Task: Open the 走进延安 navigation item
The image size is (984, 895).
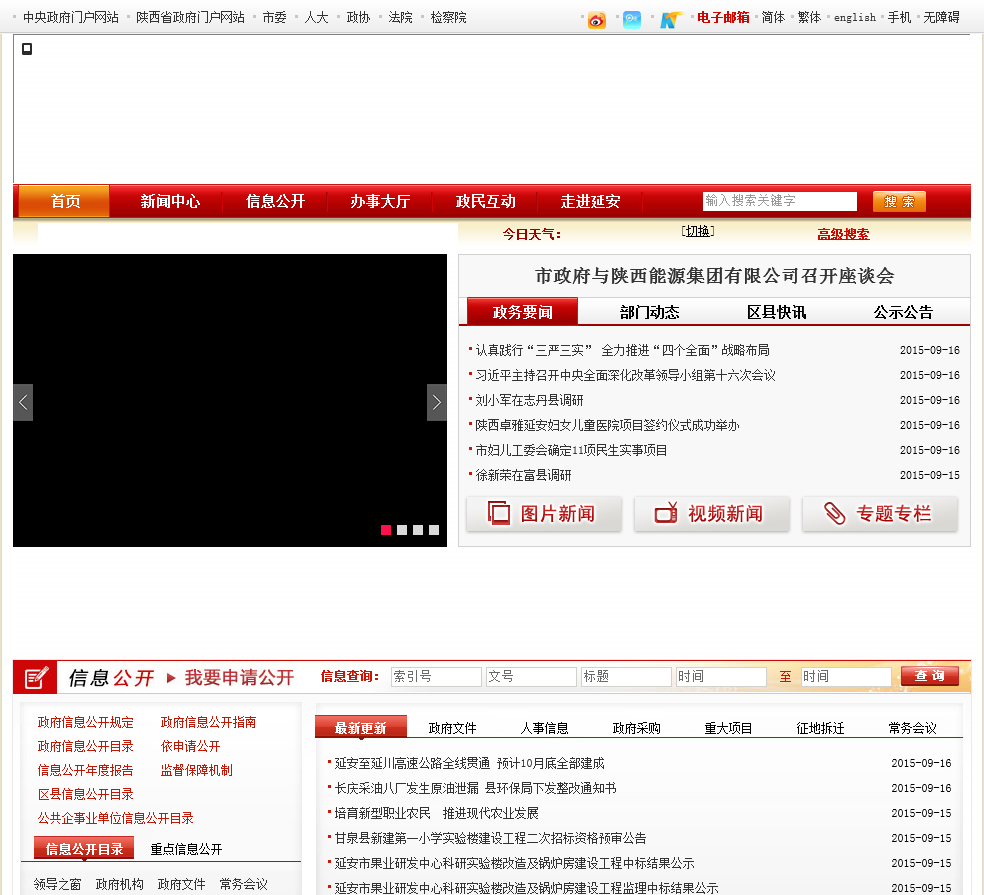Action: [590, 201]
